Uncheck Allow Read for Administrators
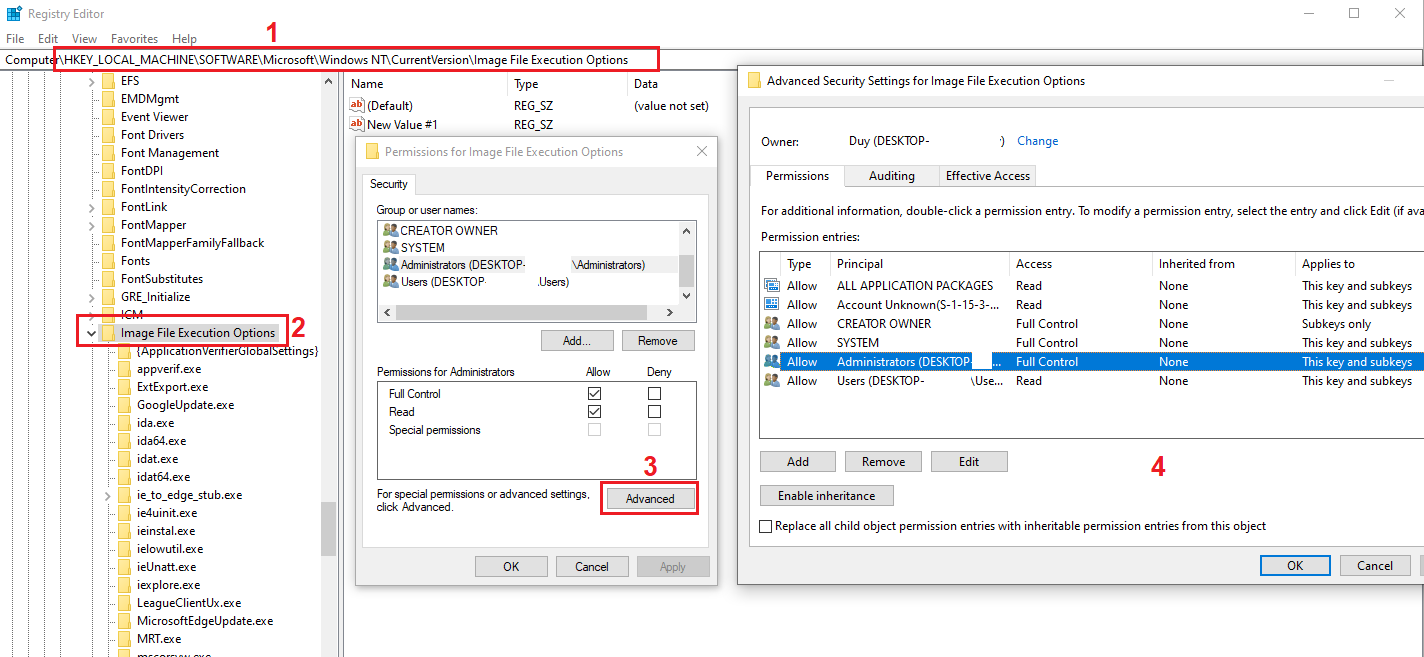Viewport: 1424px width, 657px height. click(594, 411)
